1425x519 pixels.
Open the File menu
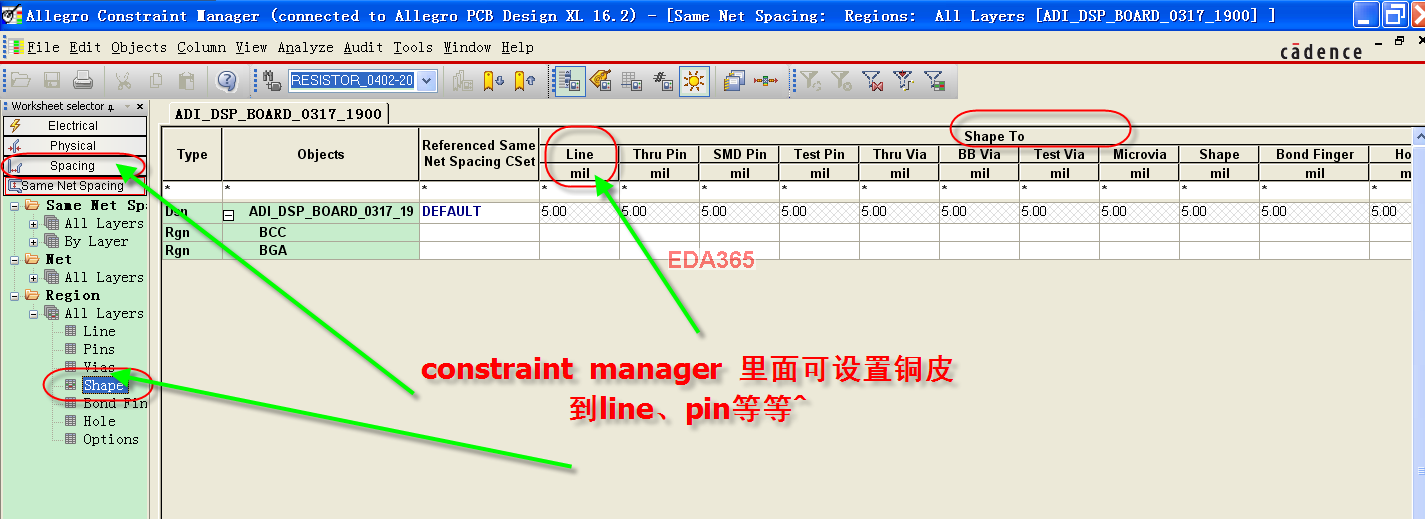43,47
